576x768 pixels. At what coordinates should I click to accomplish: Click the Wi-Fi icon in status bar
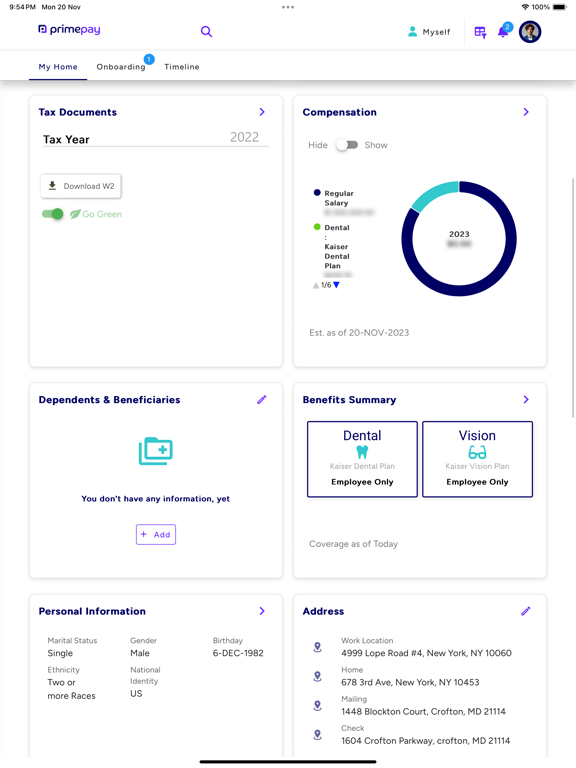point(525,7)
